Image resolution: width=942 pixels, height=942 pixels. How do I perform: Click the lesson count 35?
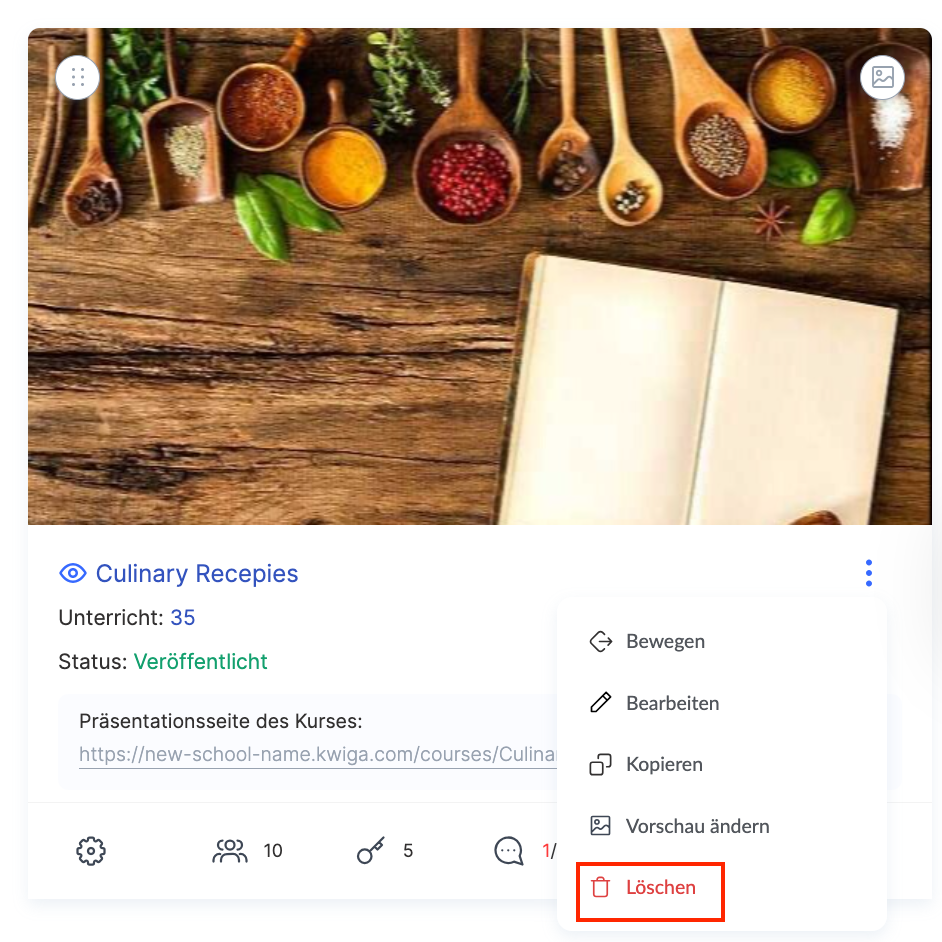183,618
